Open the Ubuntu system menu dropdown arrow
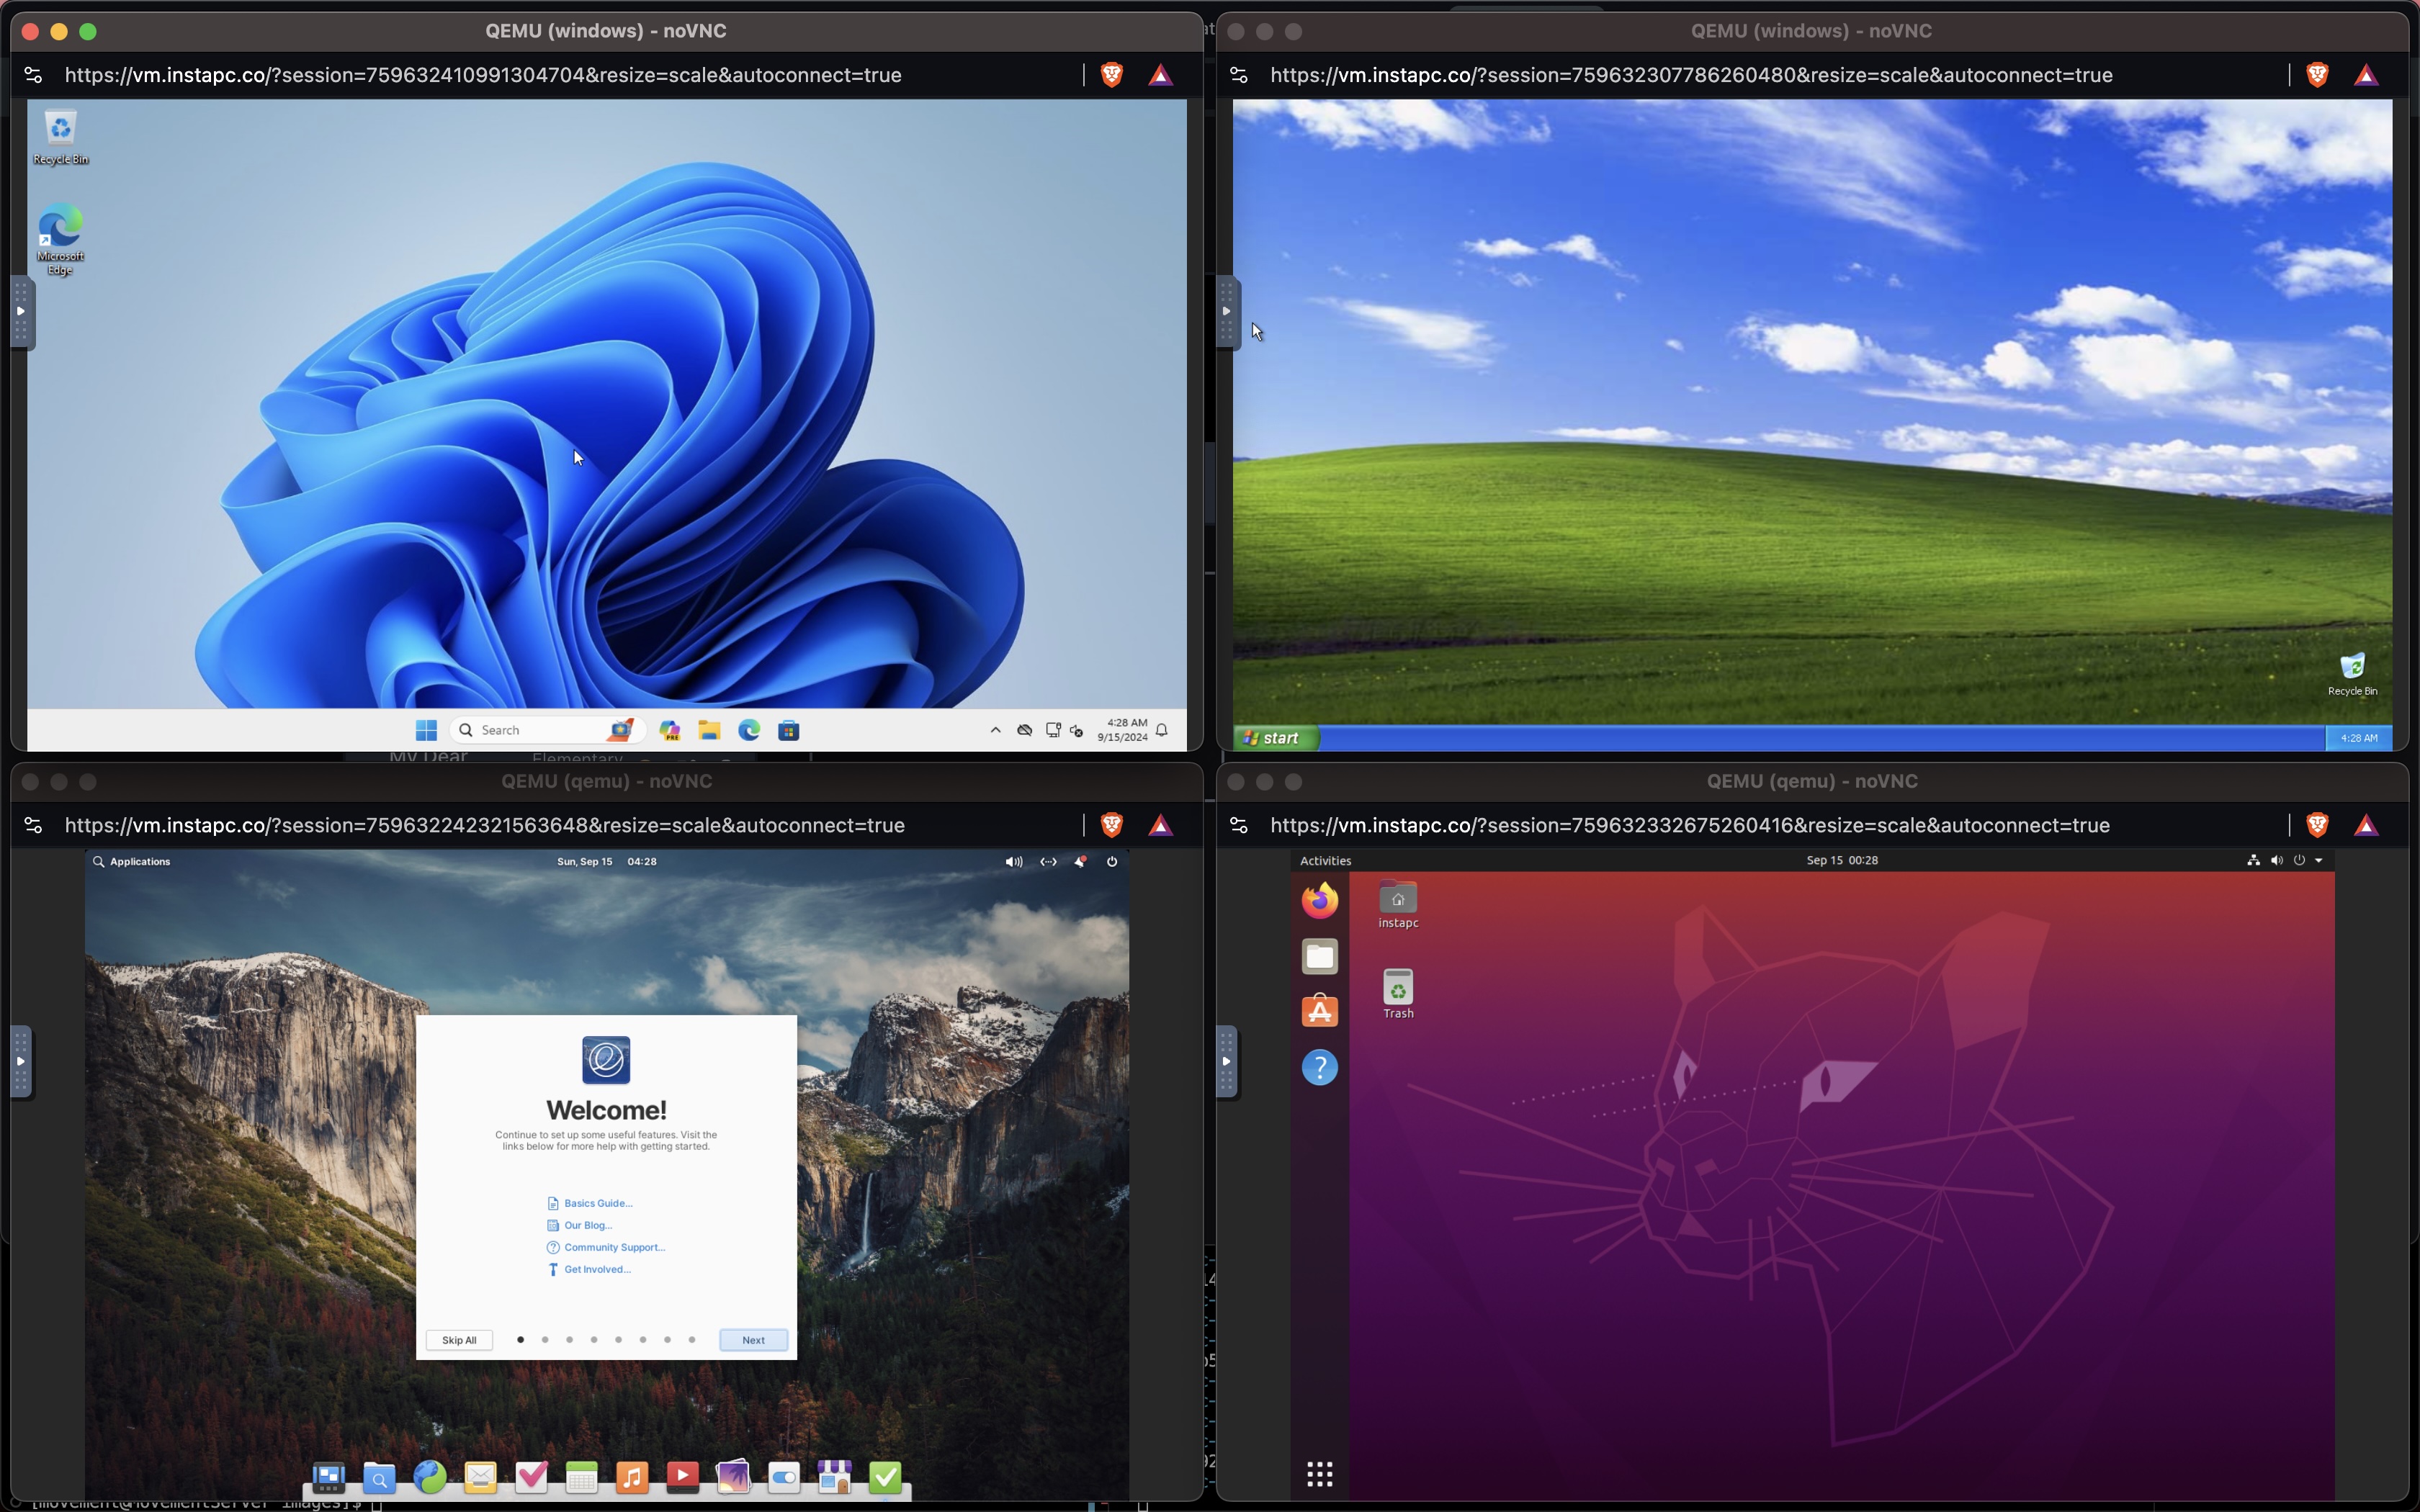2420x1512 pixels. tap(2319, 860)
